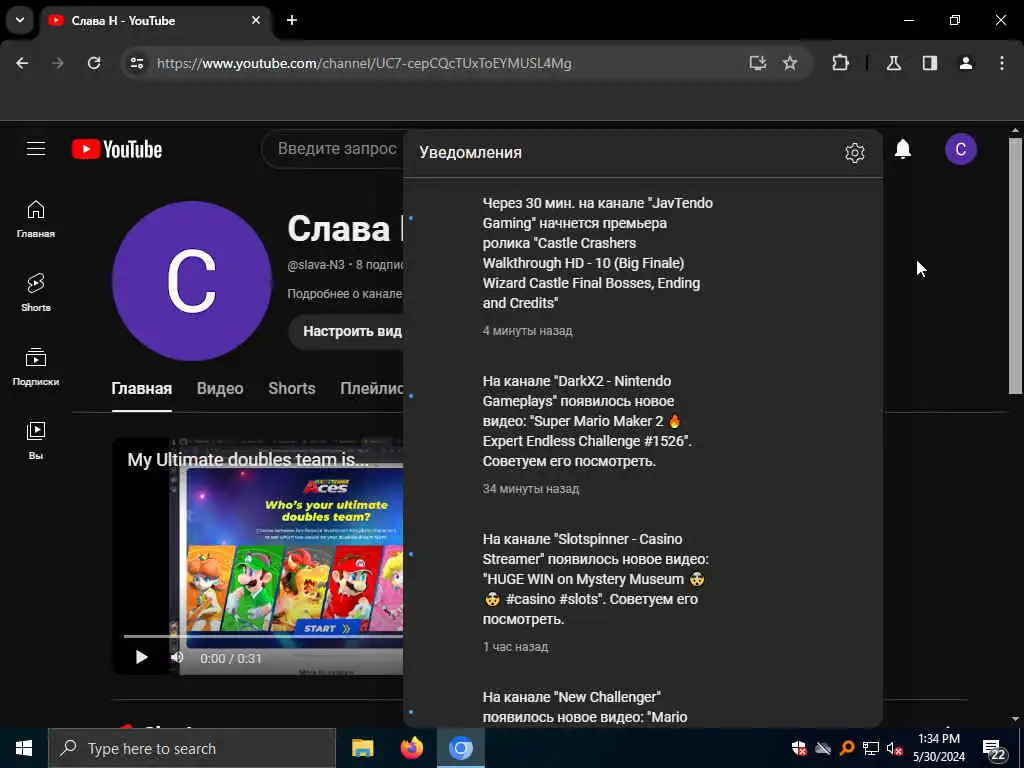Switch to the Плейлисты channel tab

tap(372, 389)
